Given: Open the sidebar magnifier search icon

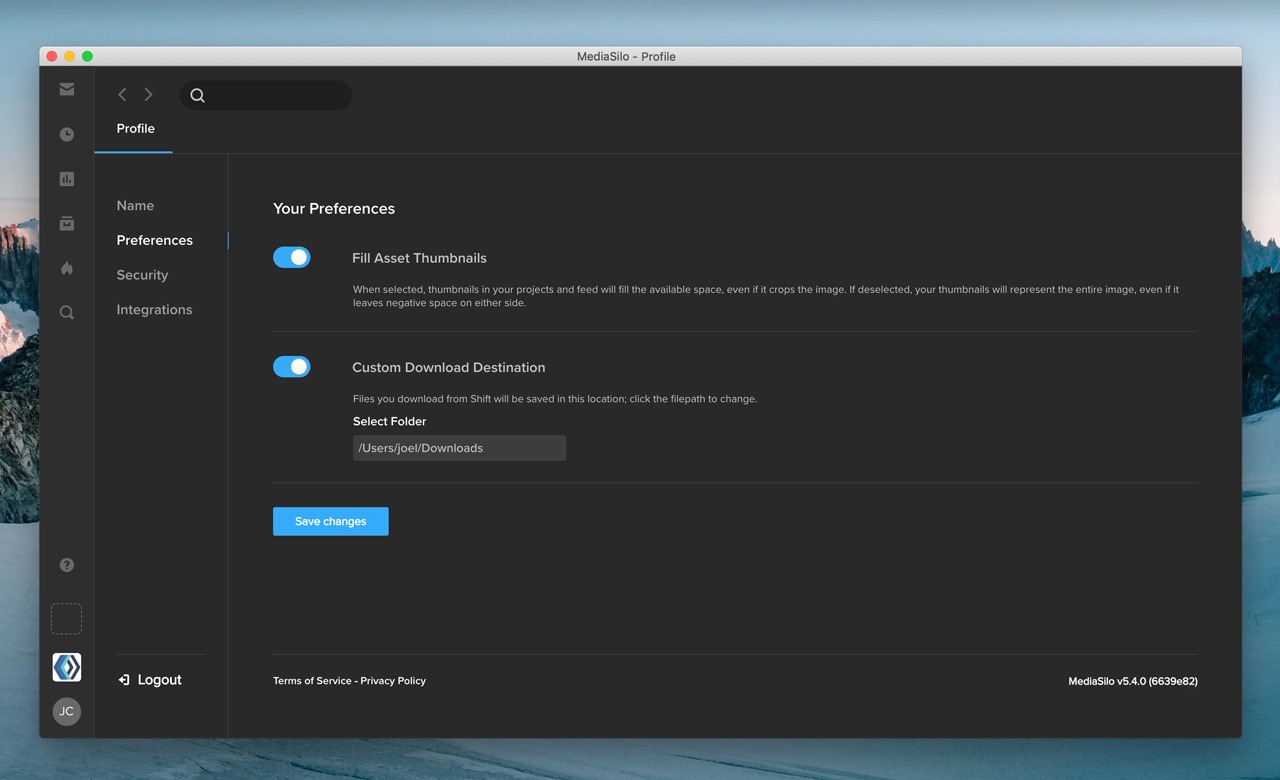Looking at the screenshot, I should point(67,312).
